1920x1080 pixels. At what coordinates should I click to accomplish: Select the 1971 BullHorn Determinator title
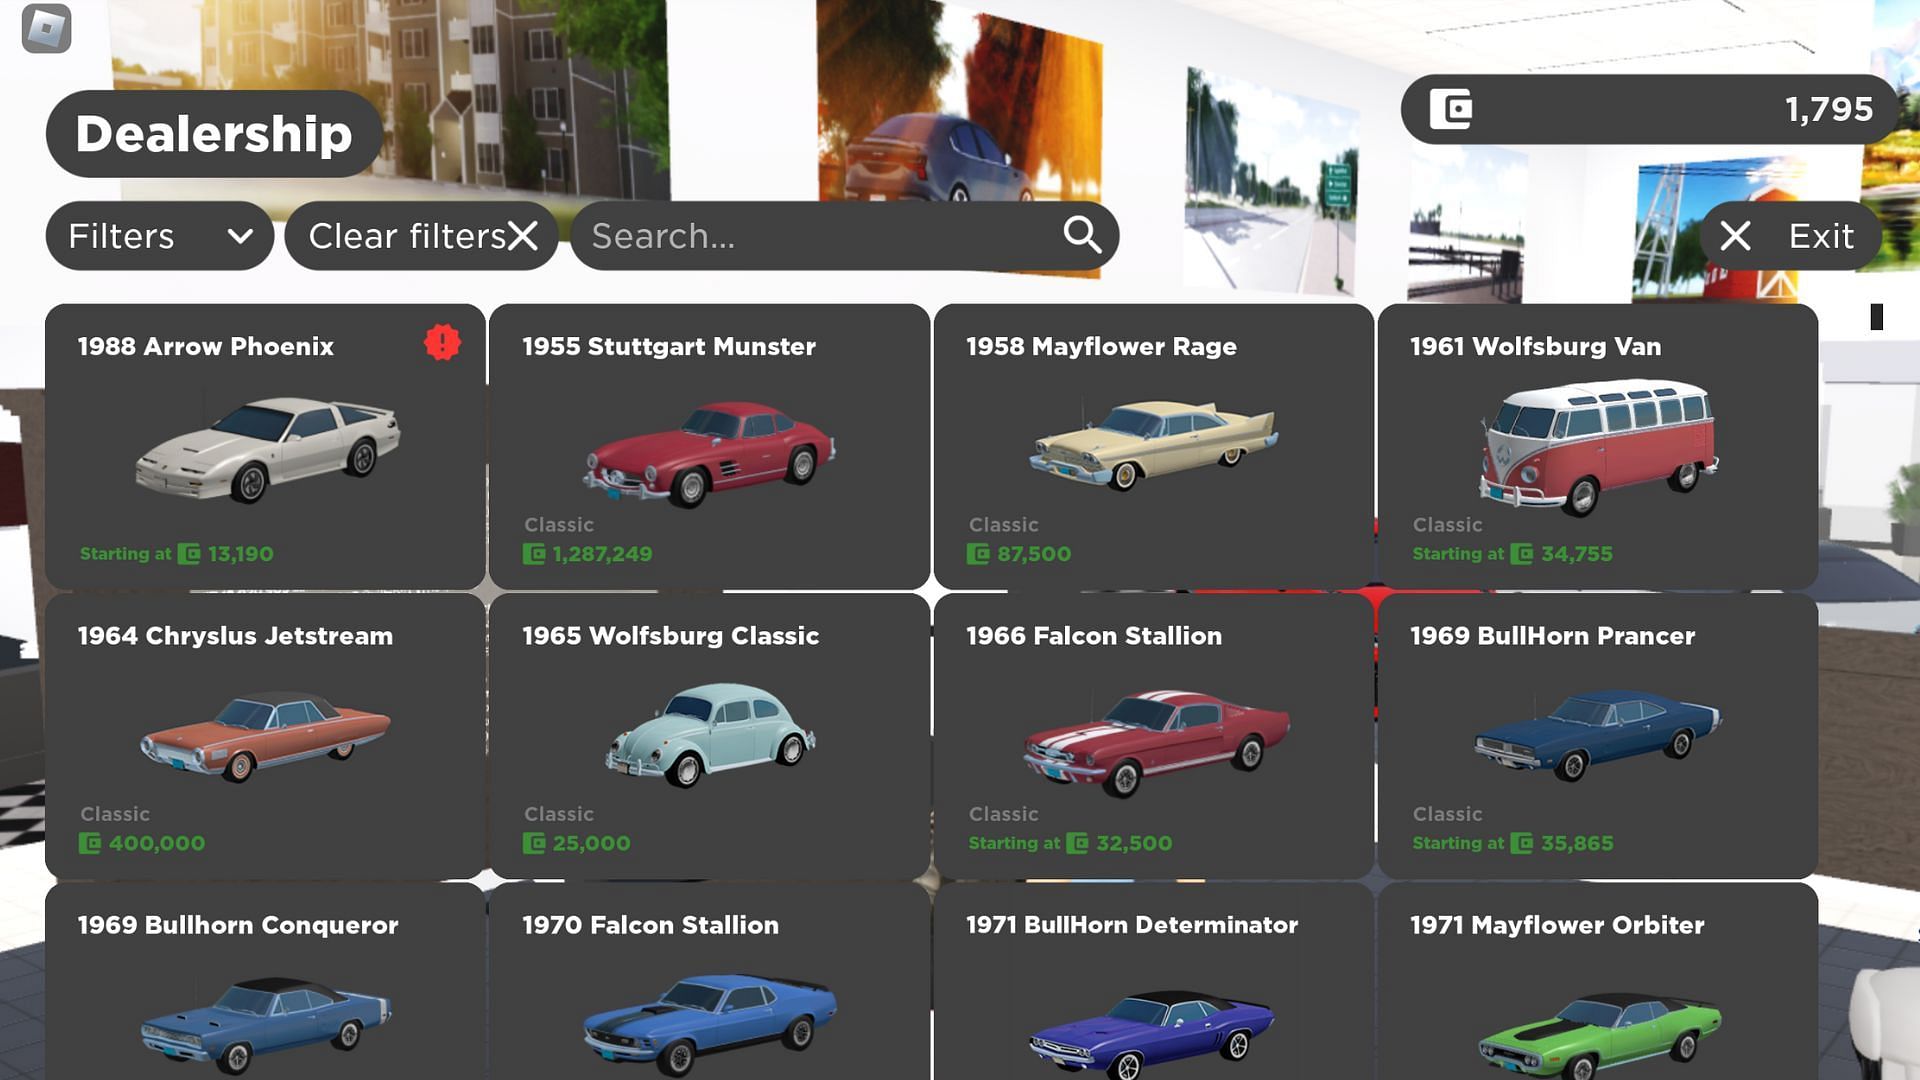[x=1132, y=925]
